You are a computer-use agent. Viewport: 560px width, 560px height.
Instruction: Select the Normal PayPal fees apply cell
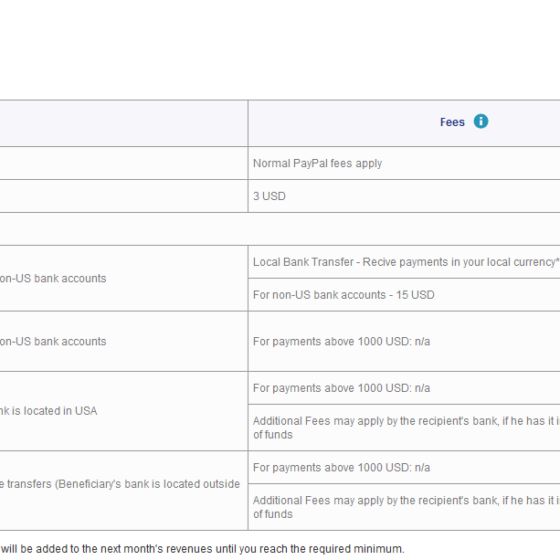404,163
